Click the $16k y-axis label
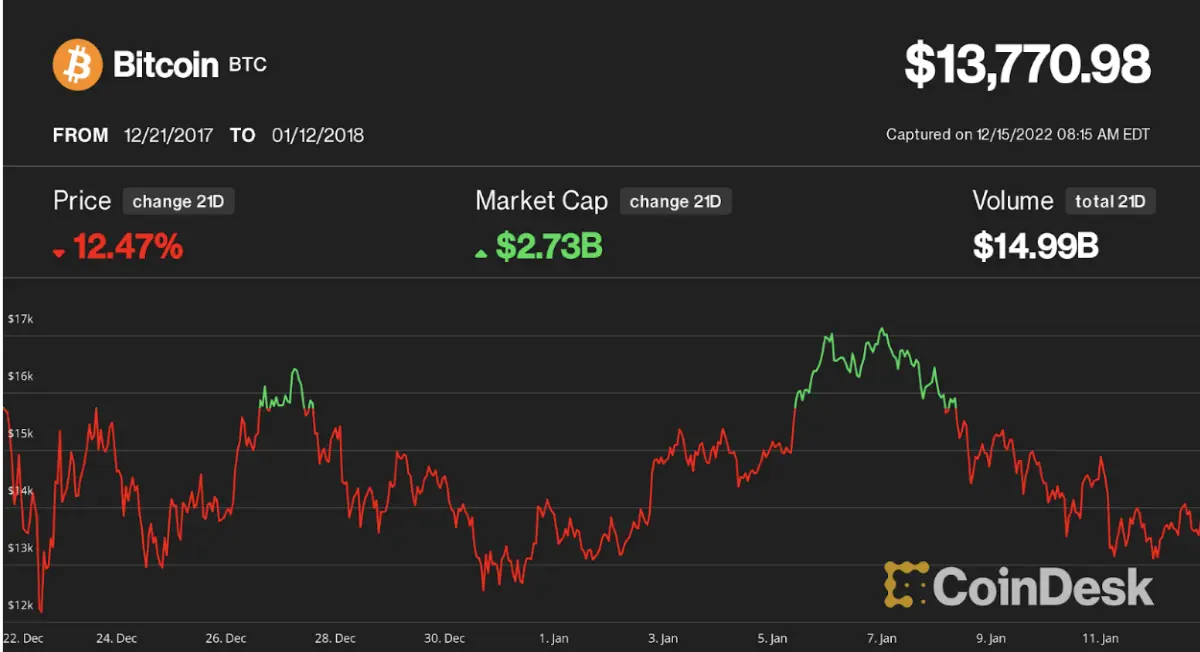 pyautogui.click(x=20, y=376)
